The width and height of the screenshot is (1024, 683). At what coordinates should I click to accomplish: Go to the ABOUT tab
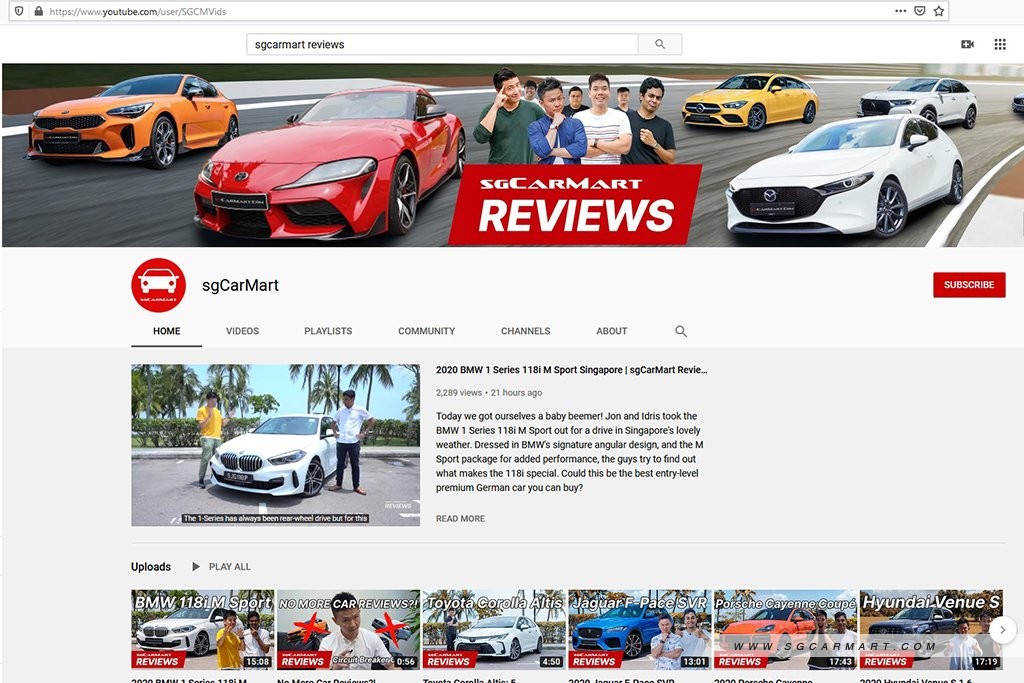point(611,331)
